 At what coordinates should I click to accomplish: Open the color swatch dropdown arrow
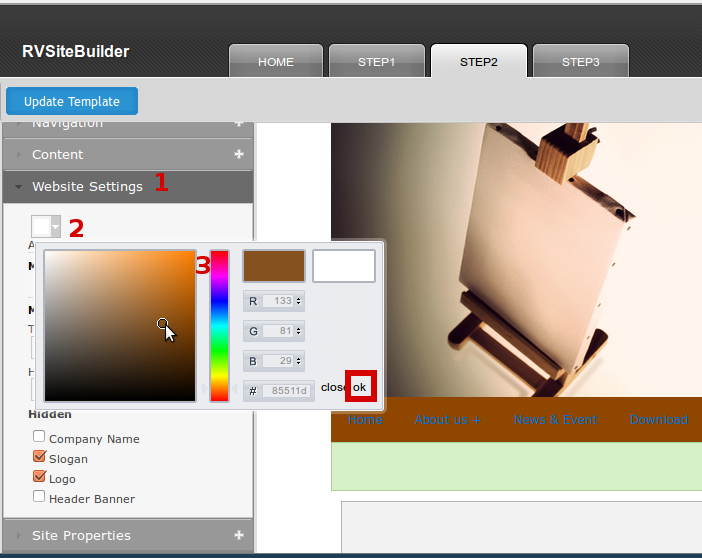(x=56, y=227)
